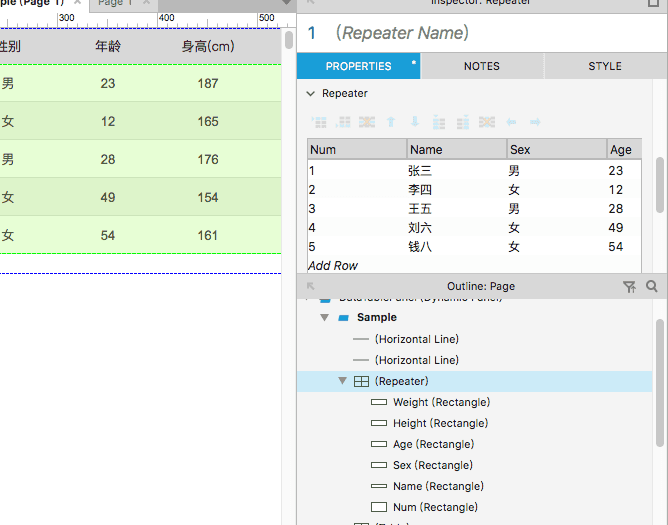
Task: Search widgets in Outline panel
Action: click(x=651, y=286)
